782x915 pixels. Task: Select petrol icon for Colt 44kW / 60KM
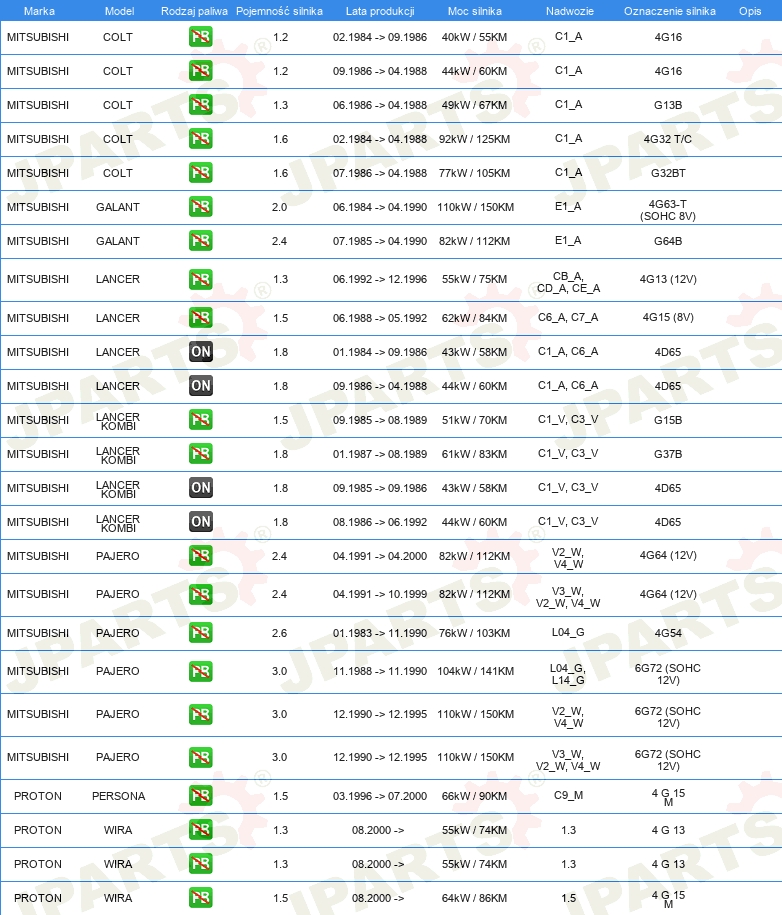pyautogui.click(x=200, y=71)
